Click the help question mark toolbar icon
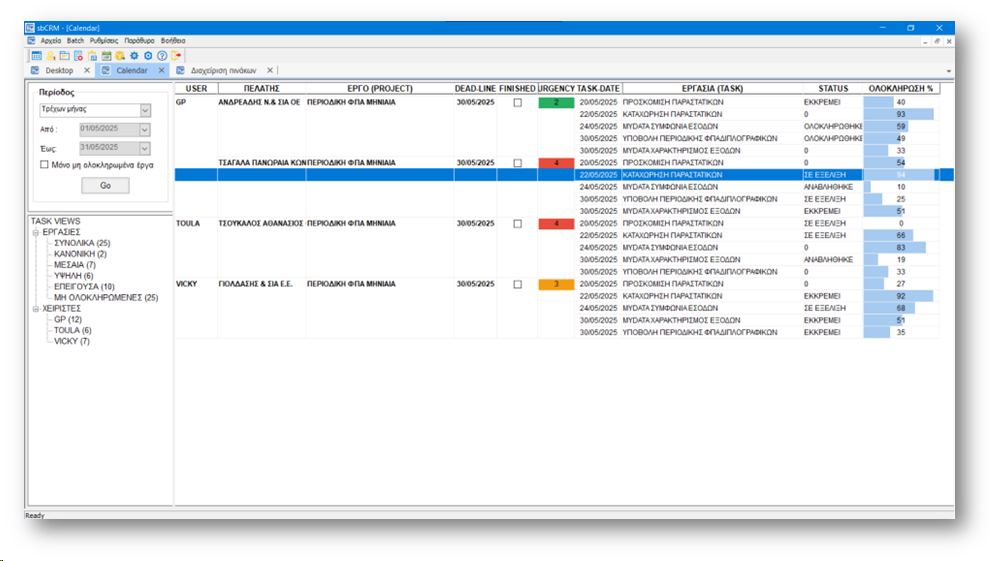 pyautogui.click(x=162, y=56)
